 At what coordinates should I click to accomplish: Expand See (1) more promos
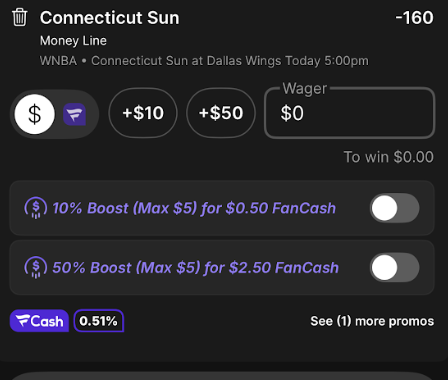click(x=372, y=321)
